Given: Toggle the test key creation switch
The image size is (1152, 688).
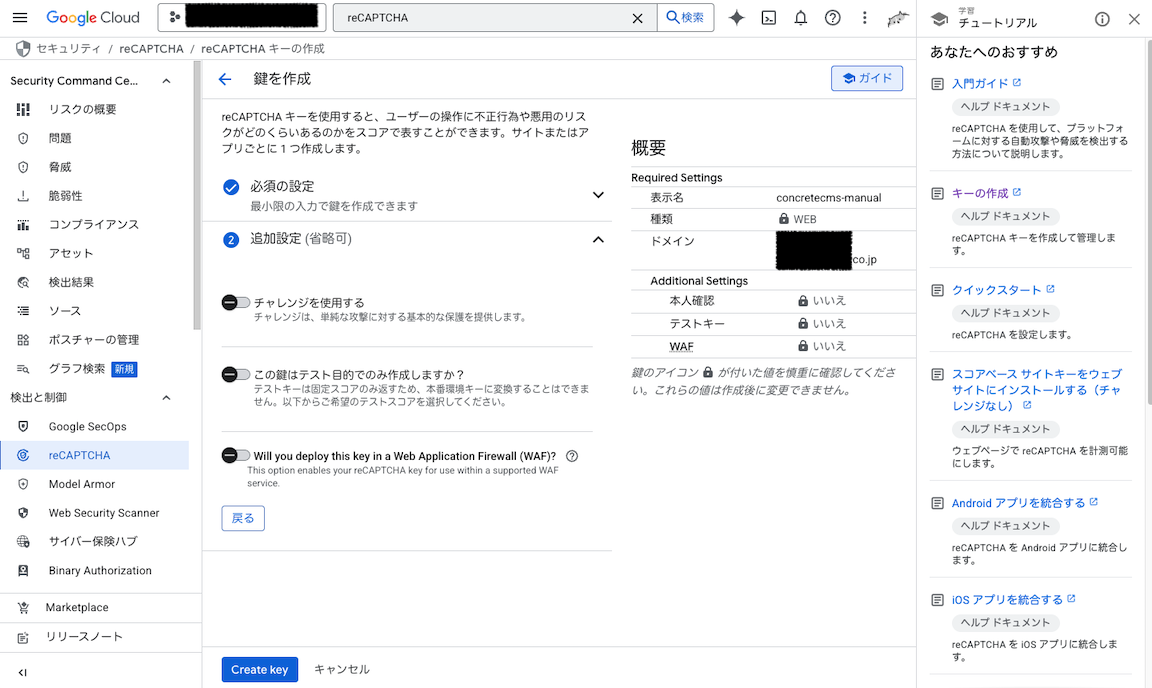Looking at the screenshot, I should [234, 375].
